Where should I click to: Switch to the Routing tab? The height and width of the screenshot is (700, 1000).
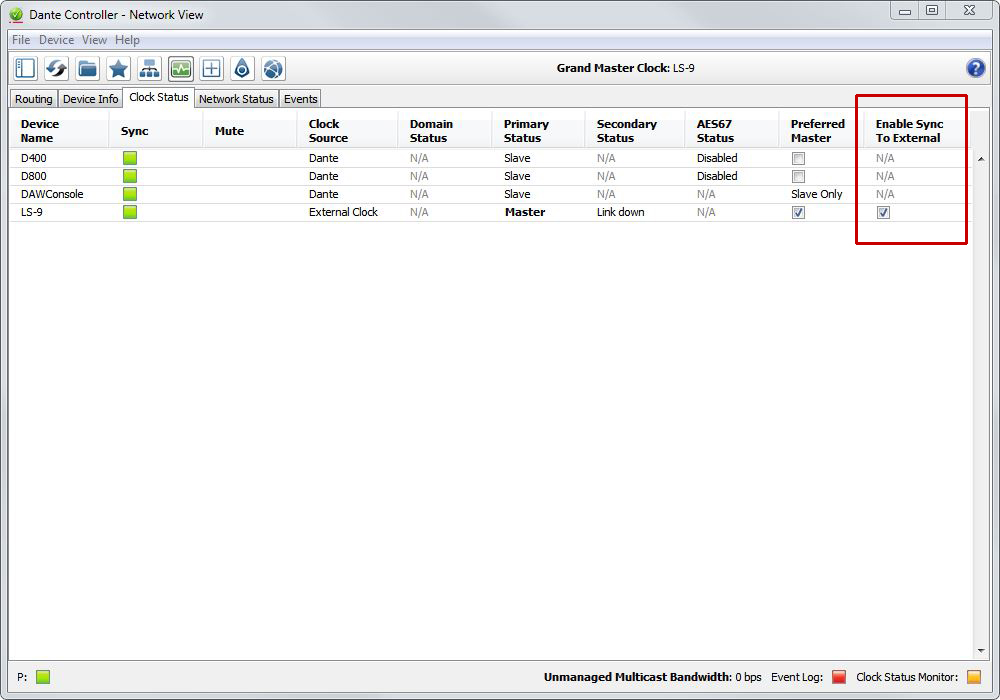pyautogui.click(x=34, y=99)
